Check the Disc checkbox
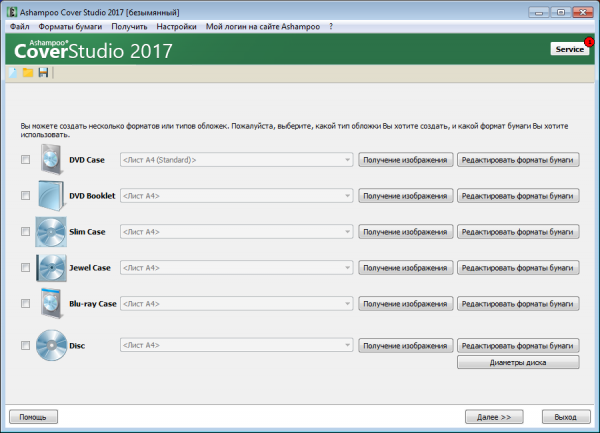Viewport: 600px width, 433px height. [25, 345]
